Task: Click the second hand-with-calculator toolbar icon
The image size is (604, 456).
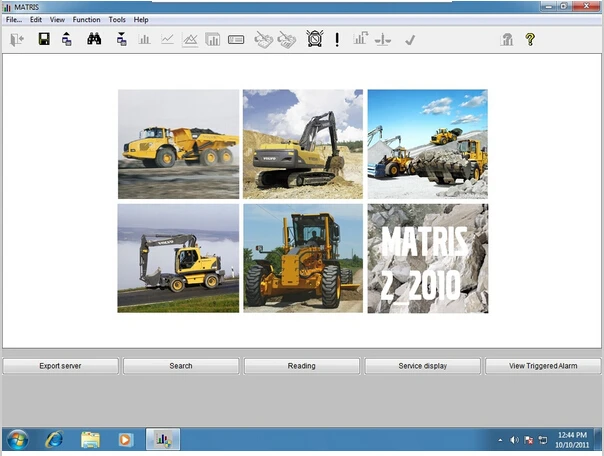Action: (x=287, y=40)
